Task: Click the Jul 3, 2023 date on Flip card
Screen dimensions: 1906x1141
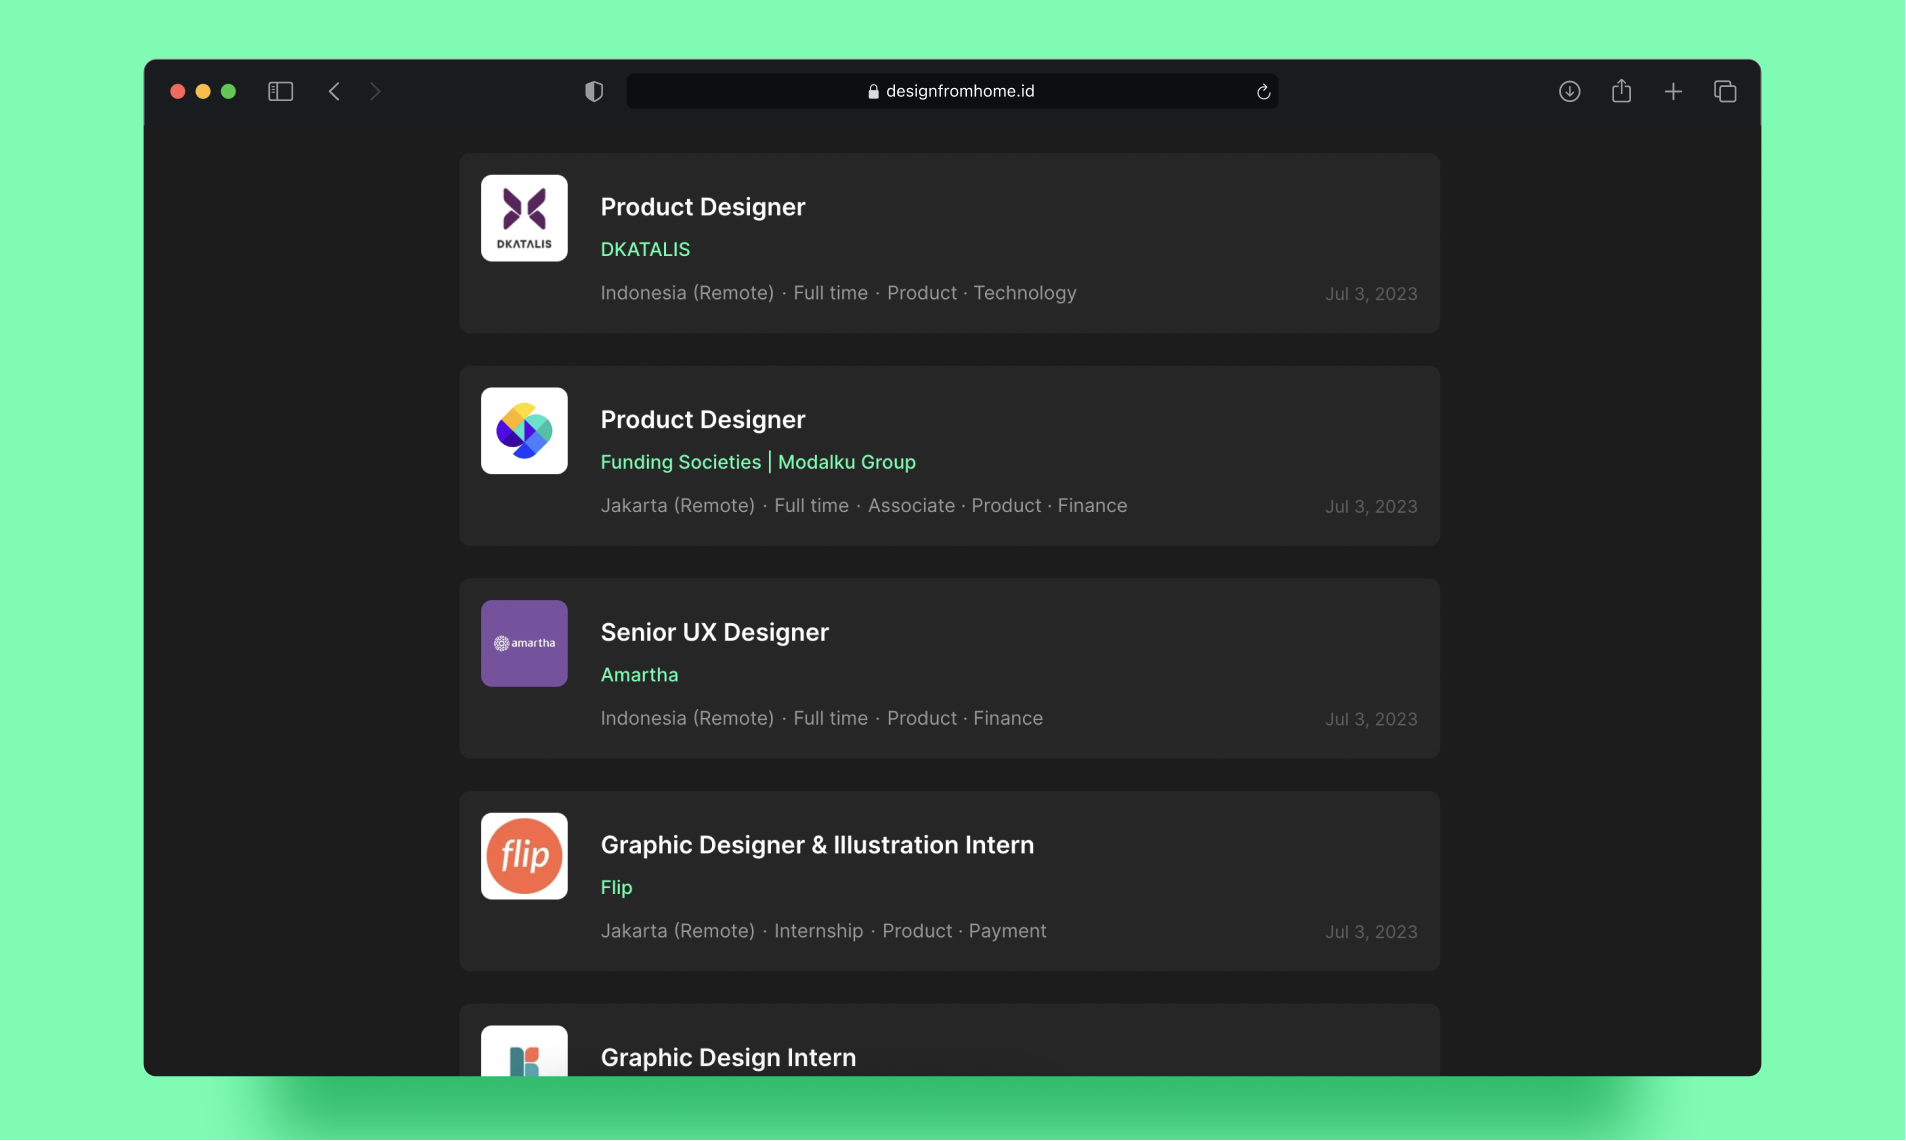Action: (1371, 932)
